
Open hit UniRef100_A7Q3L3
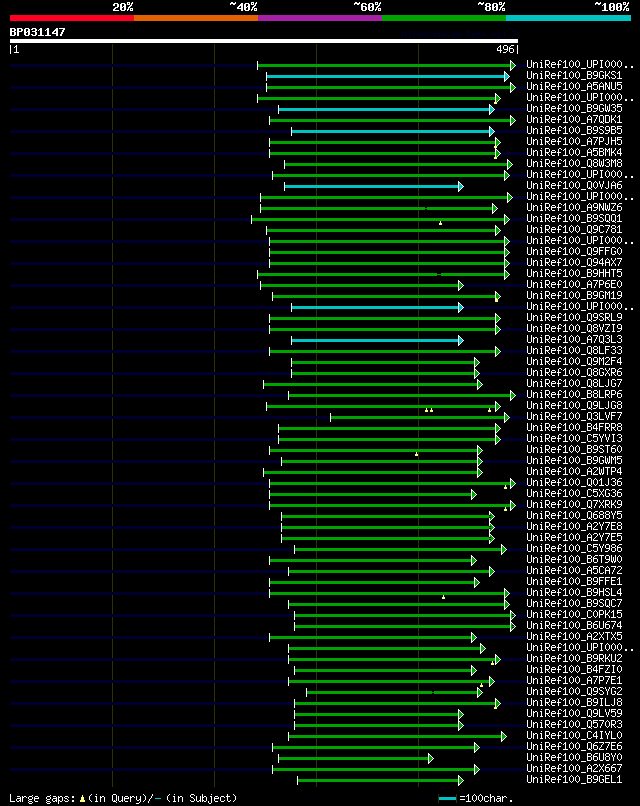[x=574, y=339]
